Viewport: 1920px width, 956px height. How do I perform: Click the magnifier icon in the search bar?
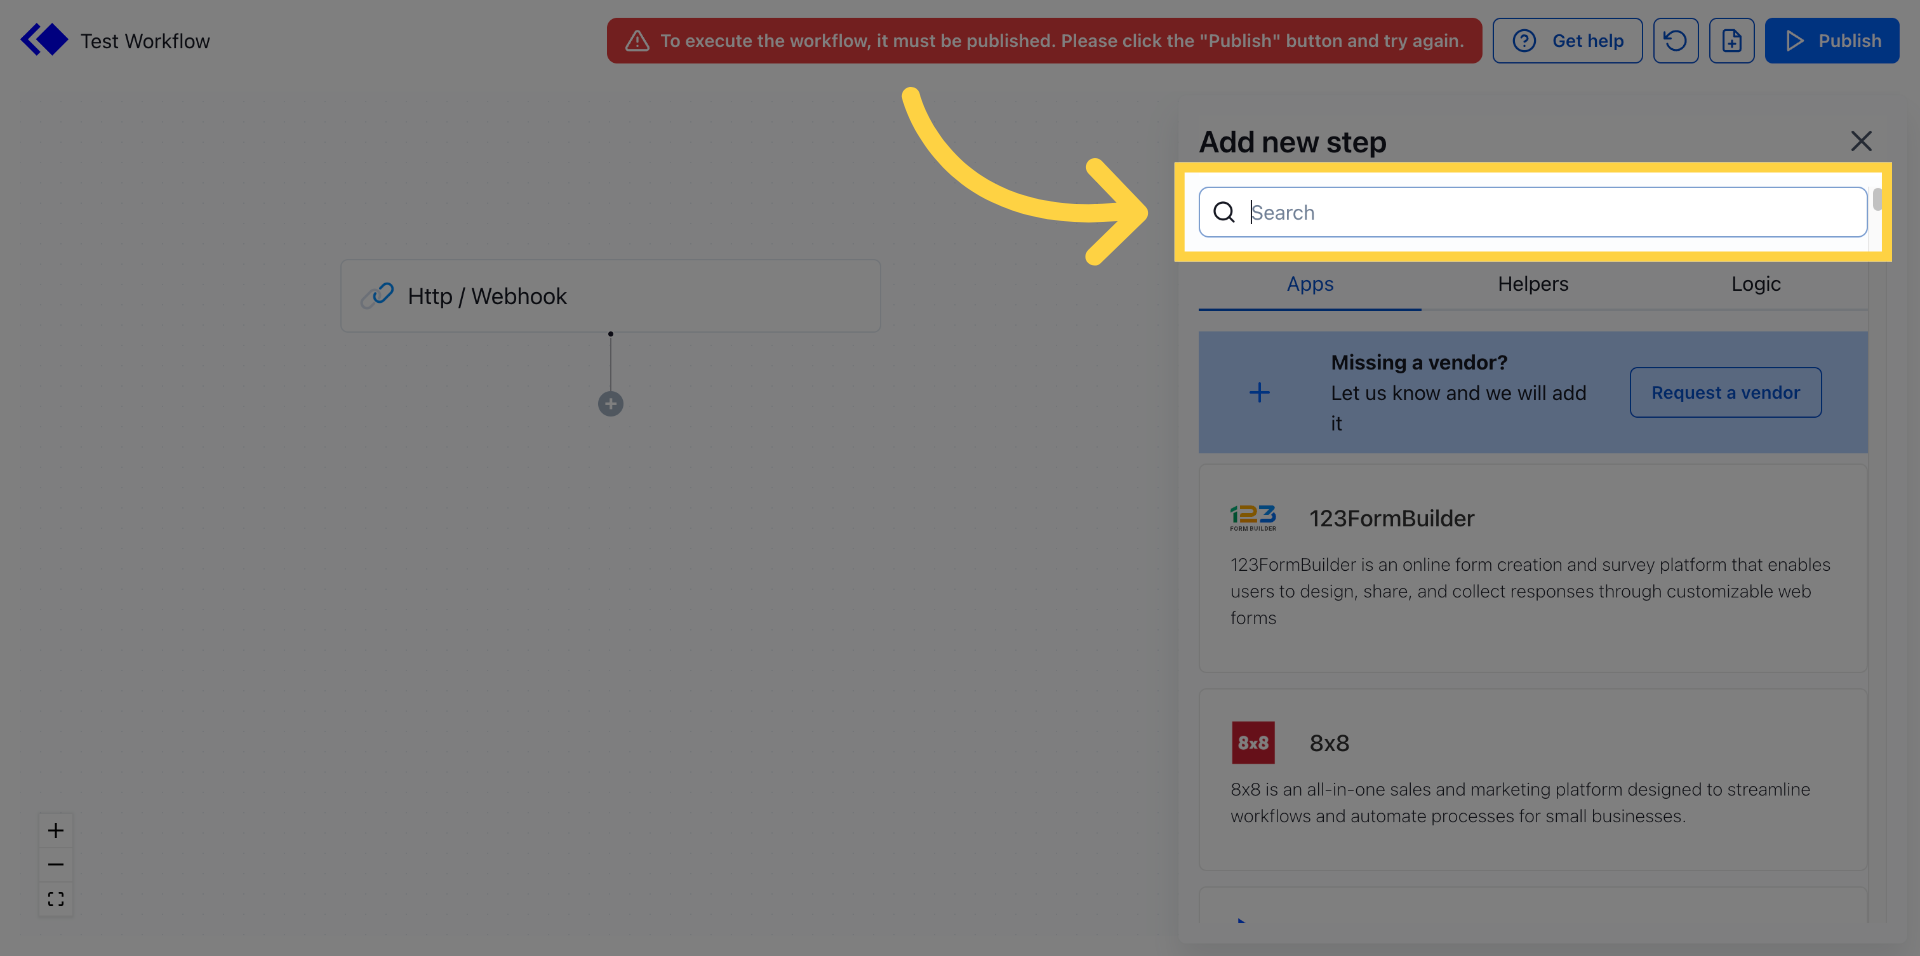click(1224, 212)
